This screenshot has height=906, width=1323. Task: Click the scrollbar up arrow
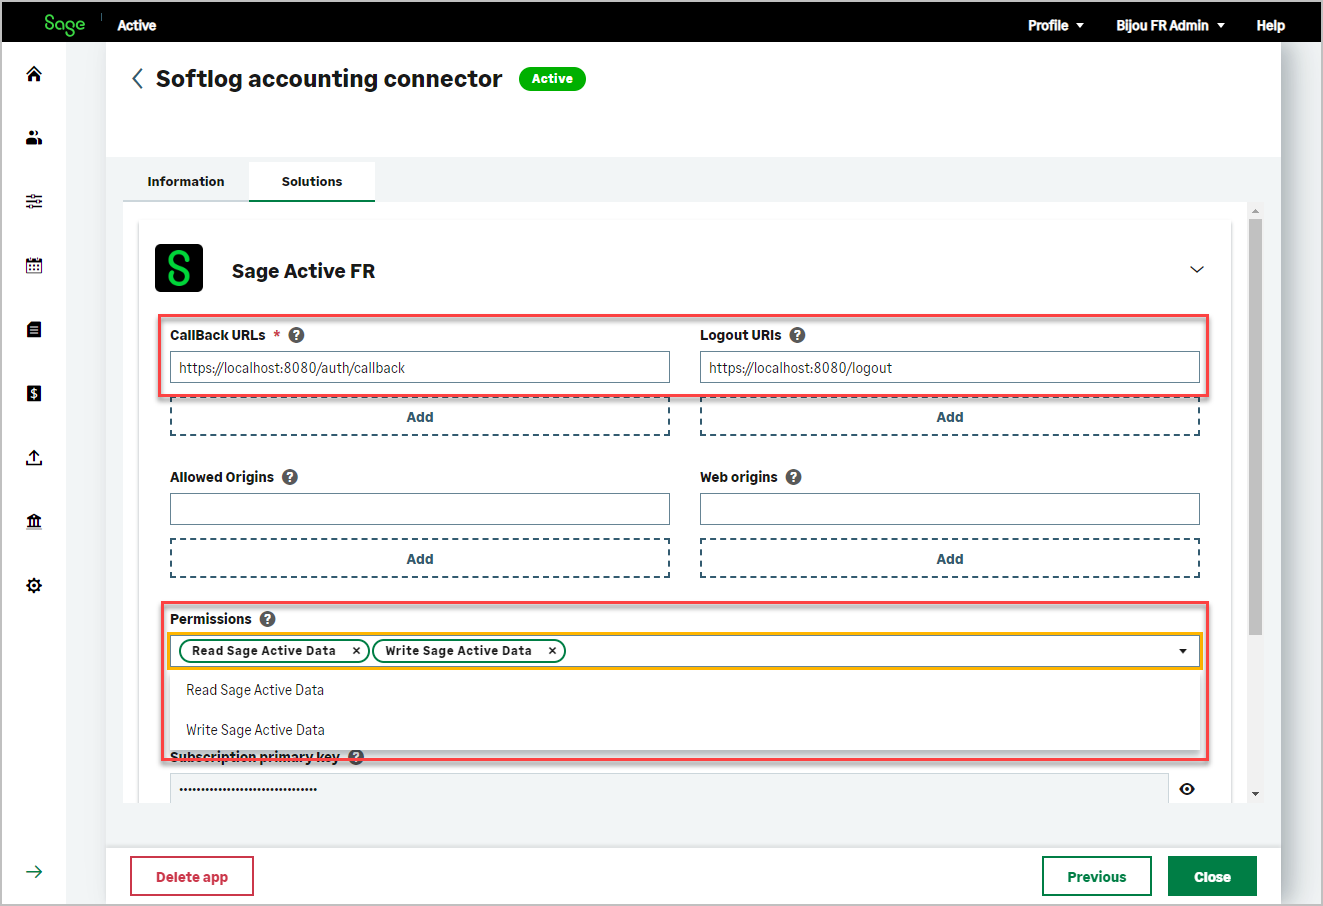1255,212
